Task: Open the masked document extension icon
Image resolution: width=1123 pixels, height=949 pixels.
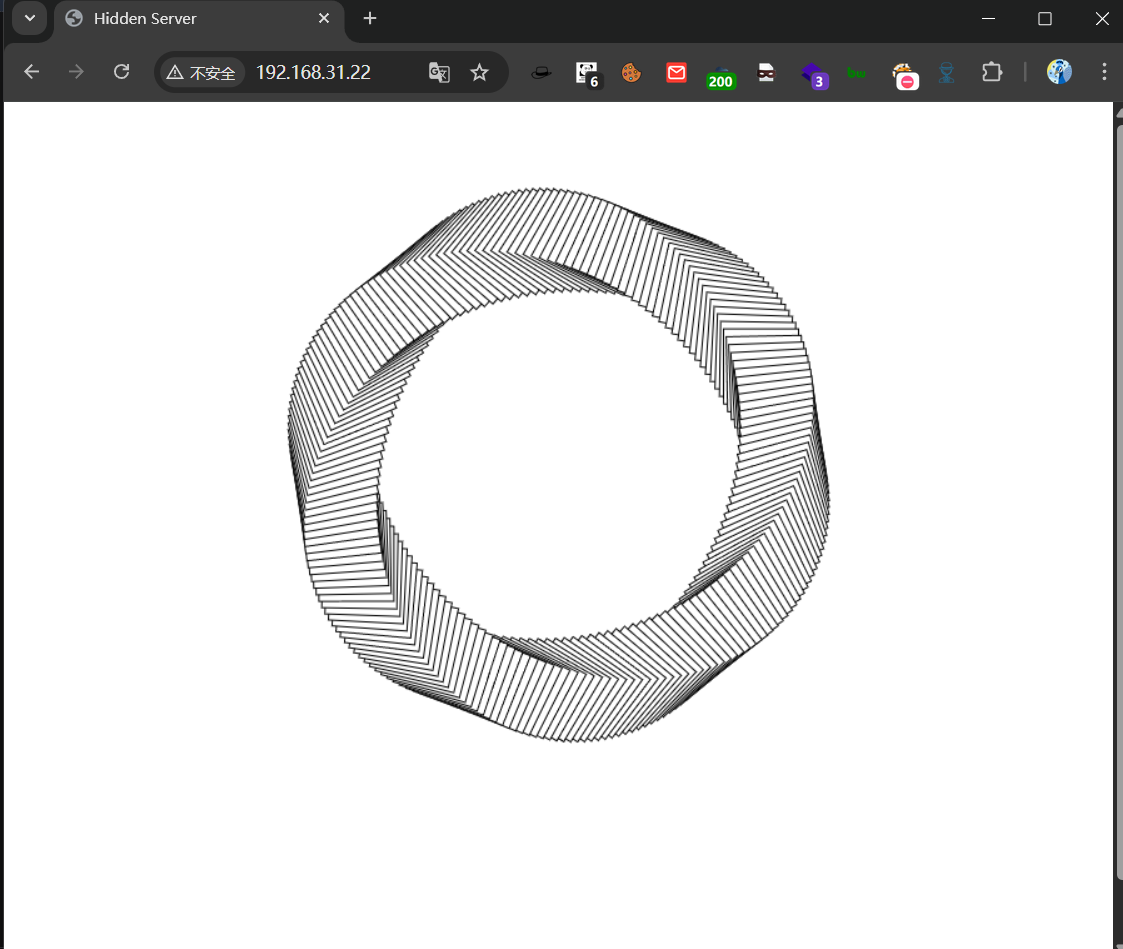Action: (x=766, y=72)
